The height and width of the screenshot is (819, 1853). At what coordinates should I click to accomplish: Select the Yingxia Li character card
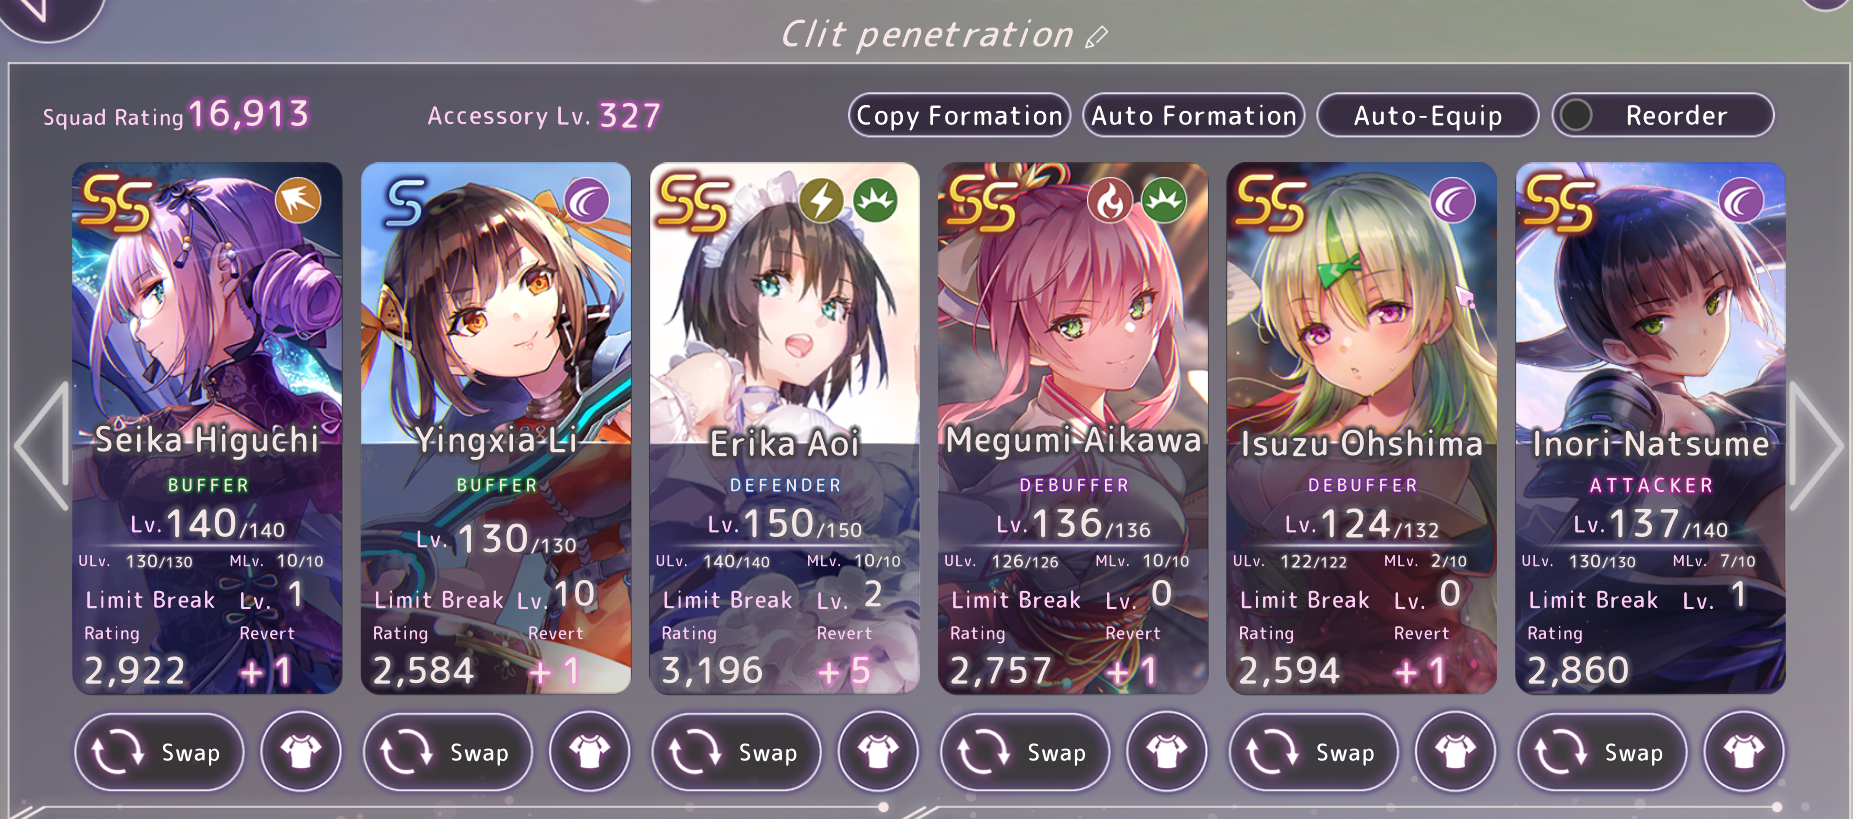[496, 428]
